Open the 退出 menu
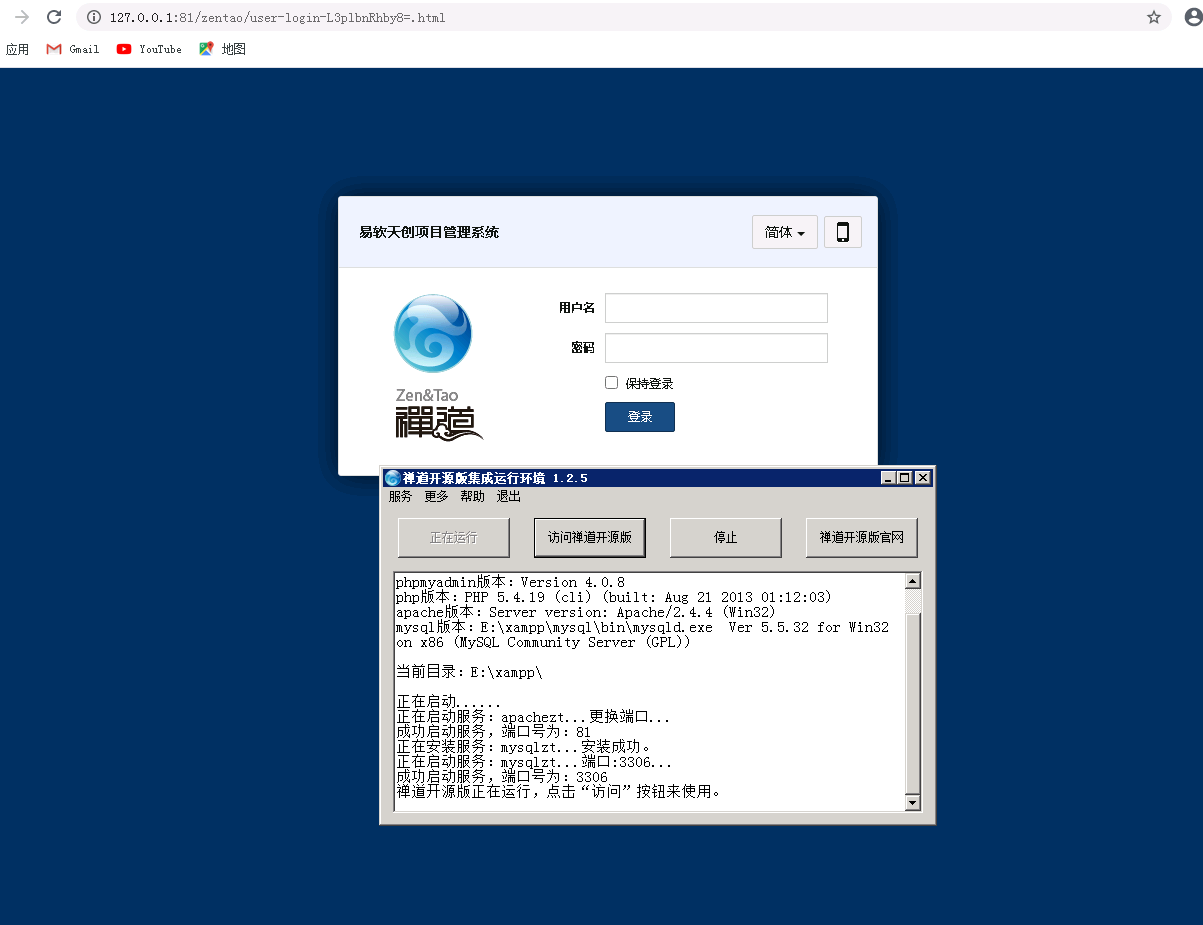Screen dimensions: 1203x925 point(508,496)
